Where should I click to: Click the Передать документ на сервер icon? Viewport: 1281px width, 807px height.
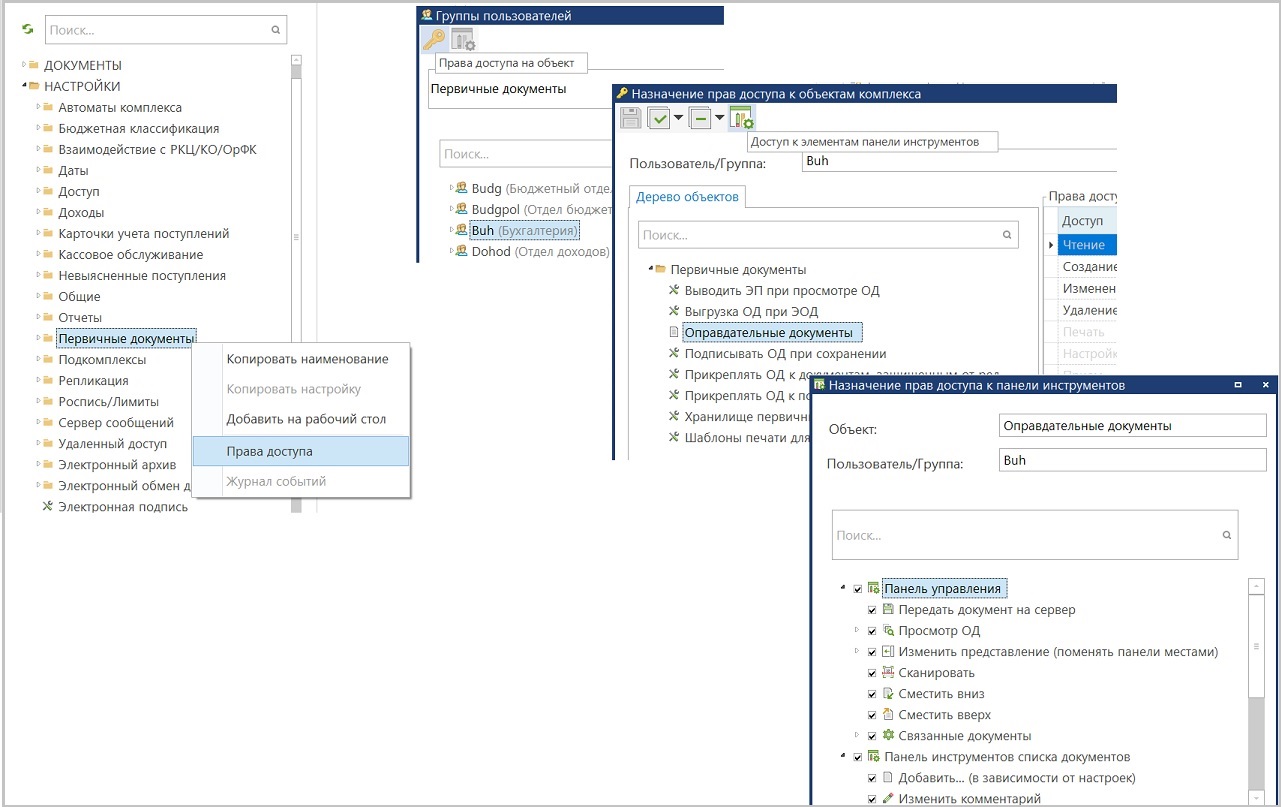(x=888, y=609)
